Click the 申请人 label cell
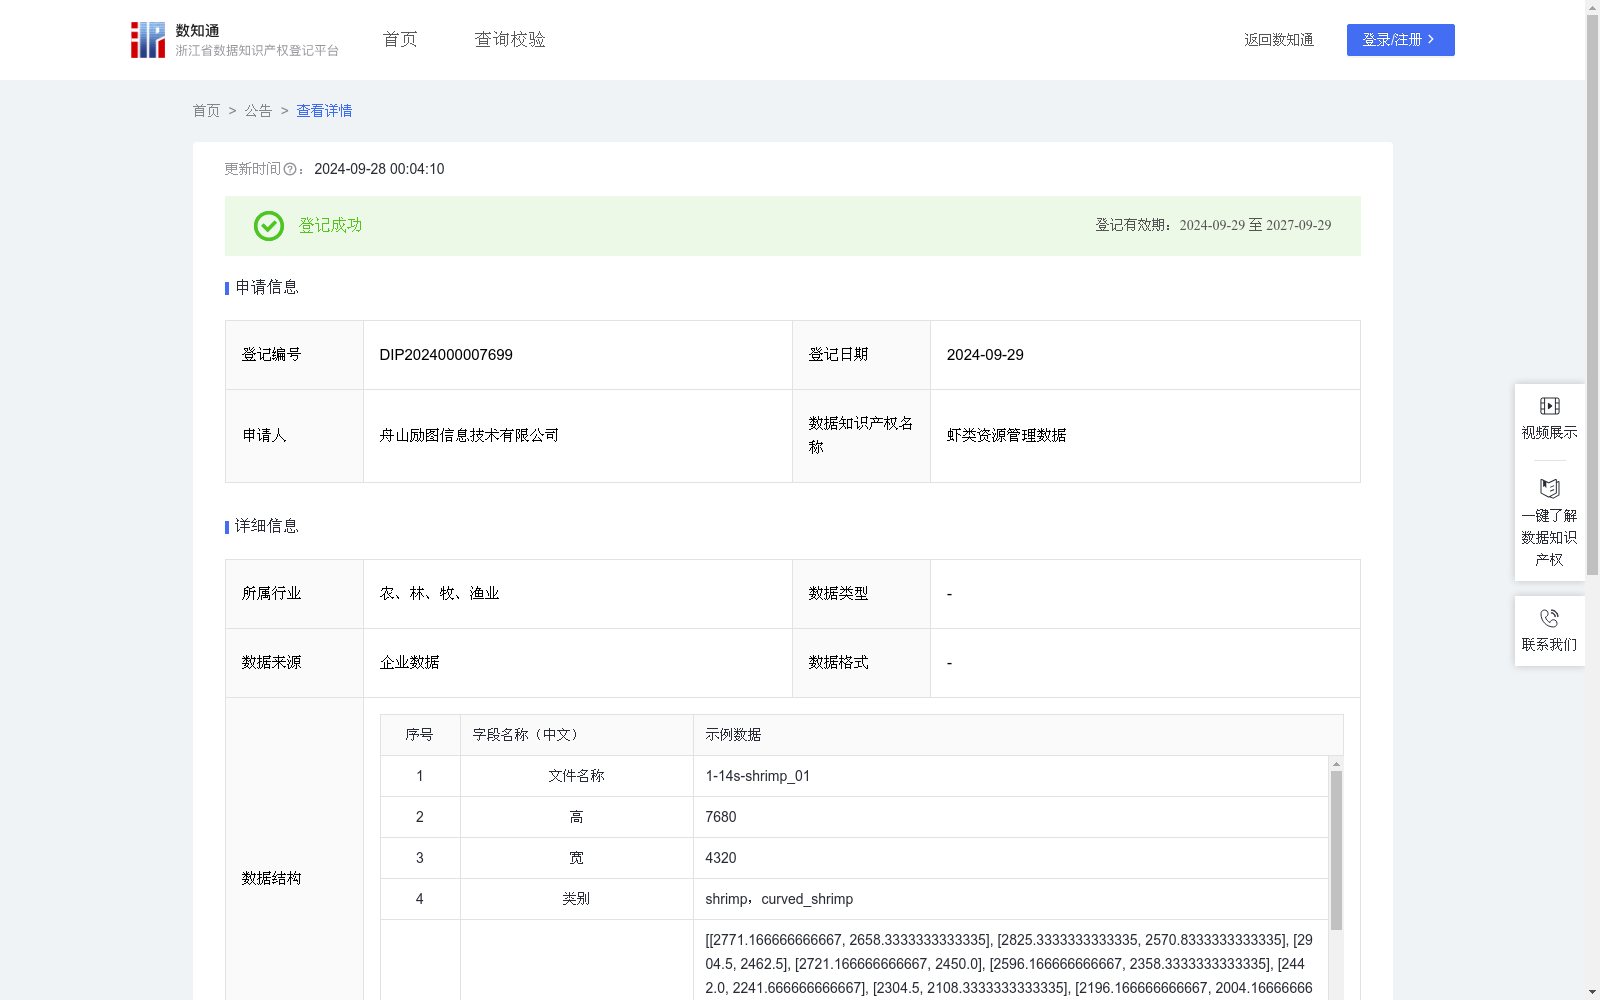 [294, 436]
